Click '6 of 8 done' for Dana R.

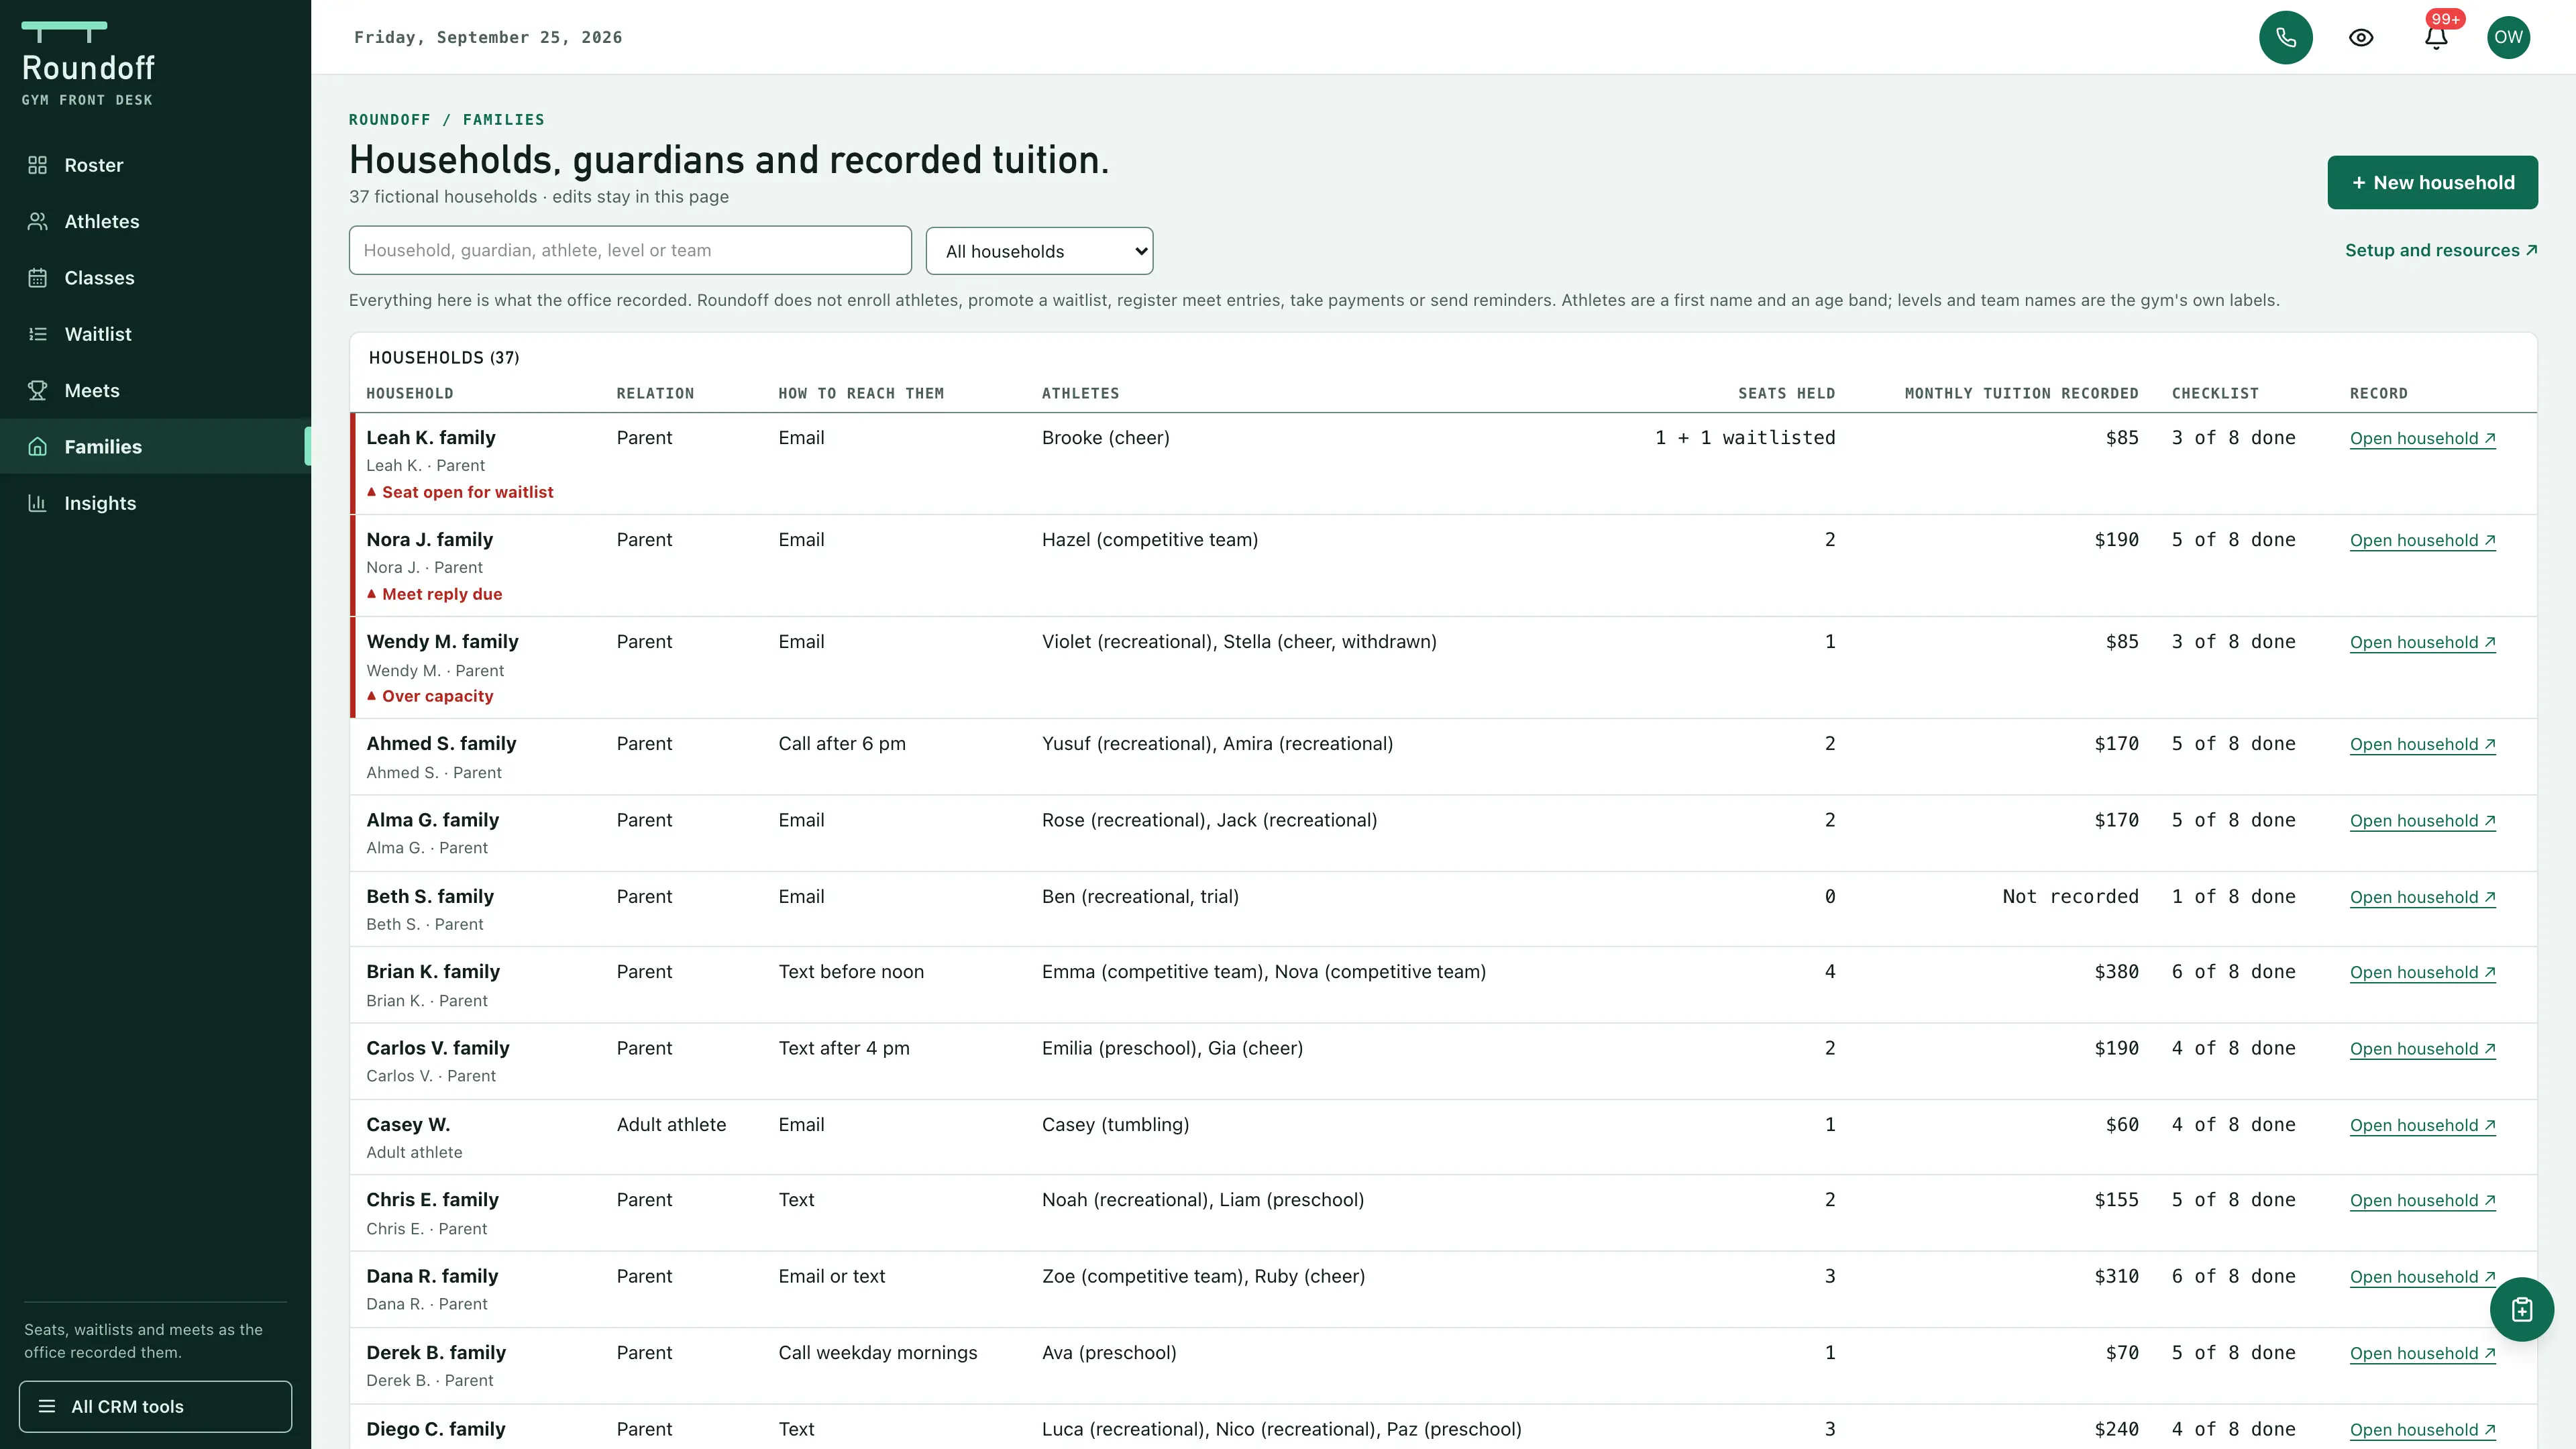point(2233,1276)
